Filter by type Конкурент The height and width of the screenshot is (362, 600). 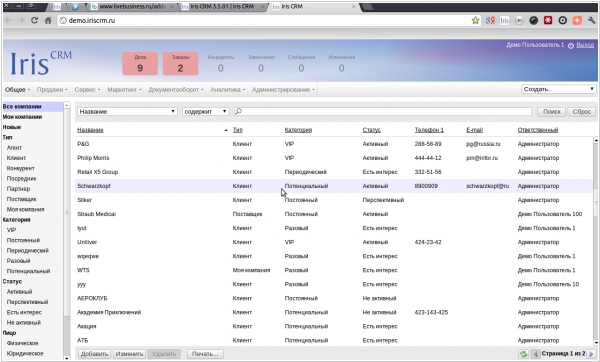[21, 168]
